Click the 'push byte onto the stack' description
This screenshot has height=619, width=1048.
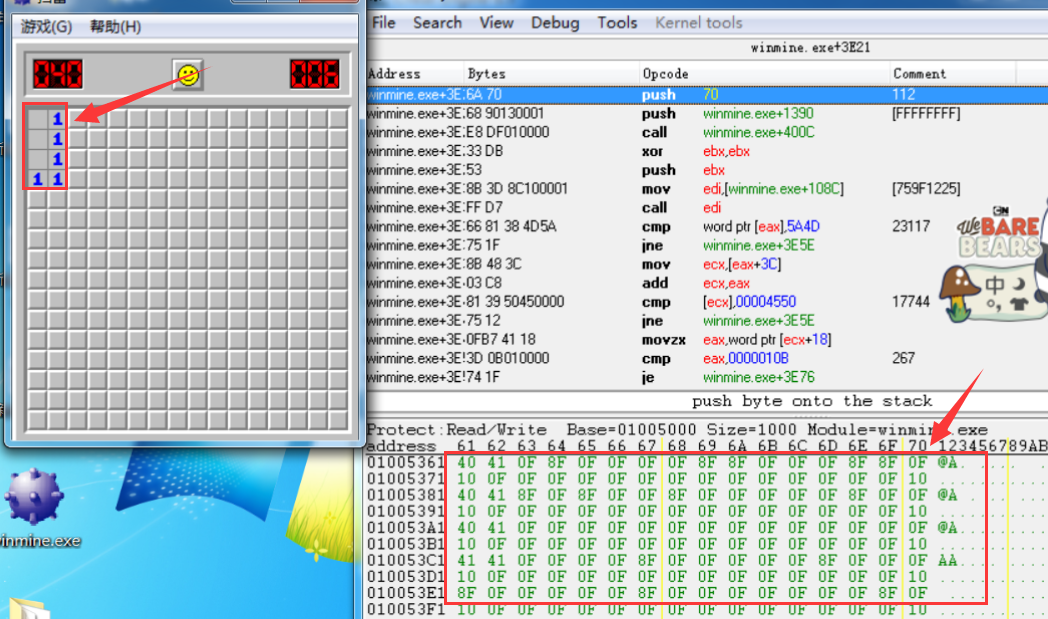pyautogui.click(x=811, y=401)
